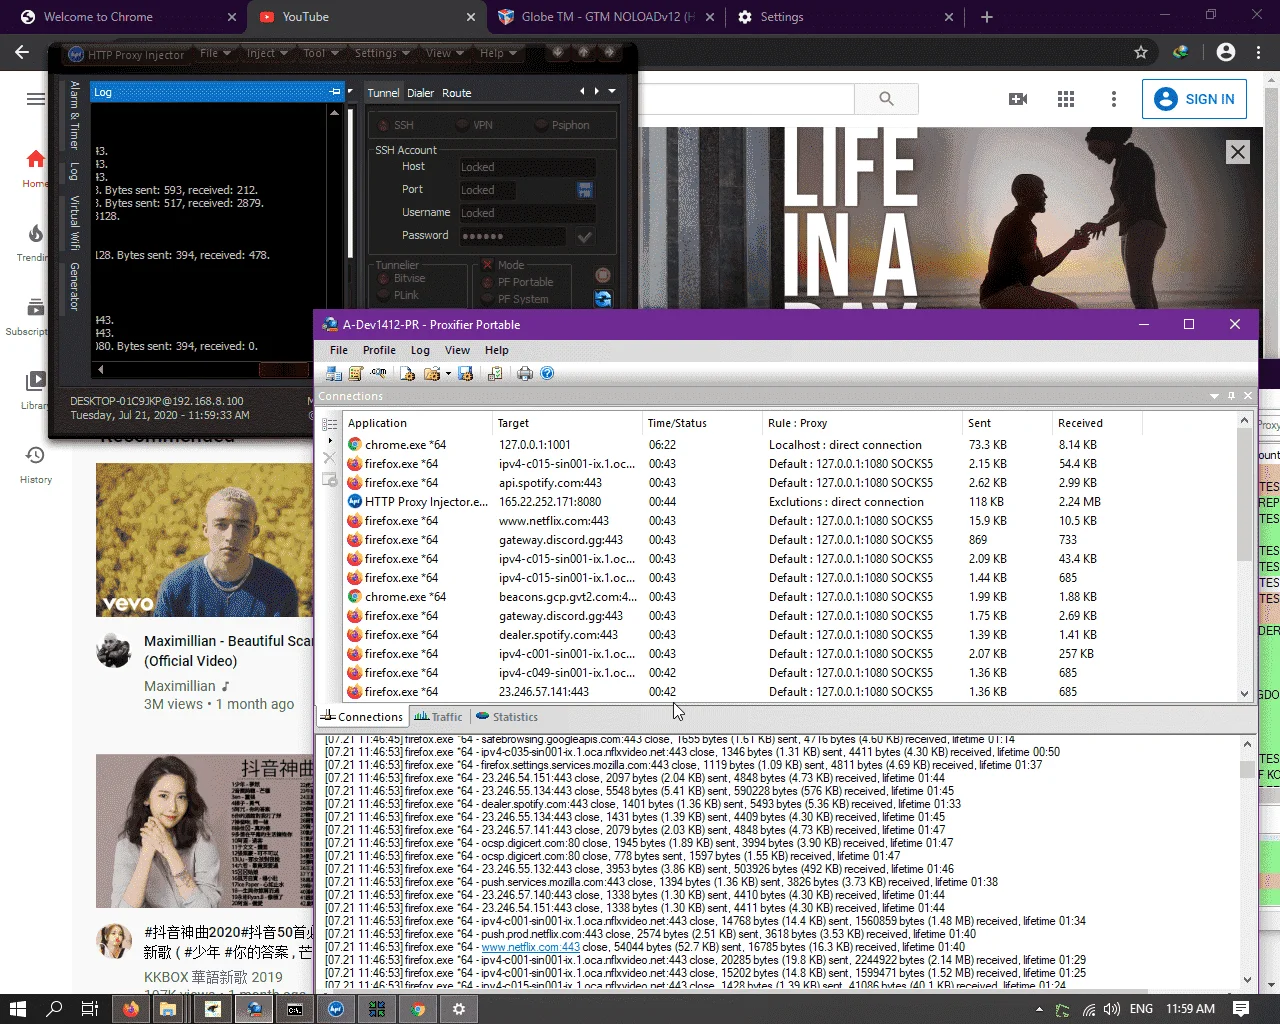This screenshot has height=1024, width=1280.
Task: Switch to Traffic tab in Proxifier
Action: click(438, 717)
